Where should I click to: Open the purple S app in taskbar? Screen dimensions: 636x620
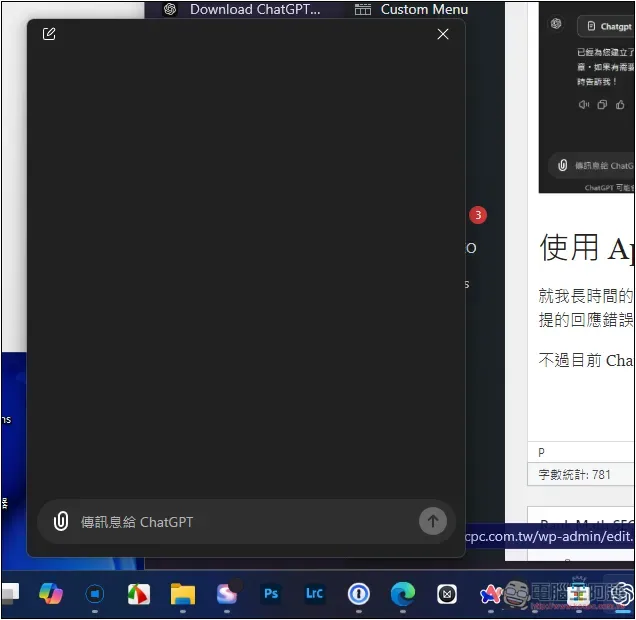227,594
